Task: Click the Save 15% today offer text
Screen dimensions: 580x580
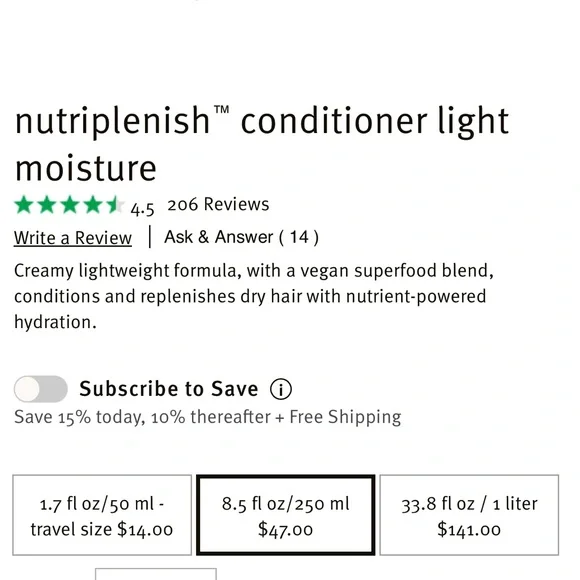Action: pos(208,417)
